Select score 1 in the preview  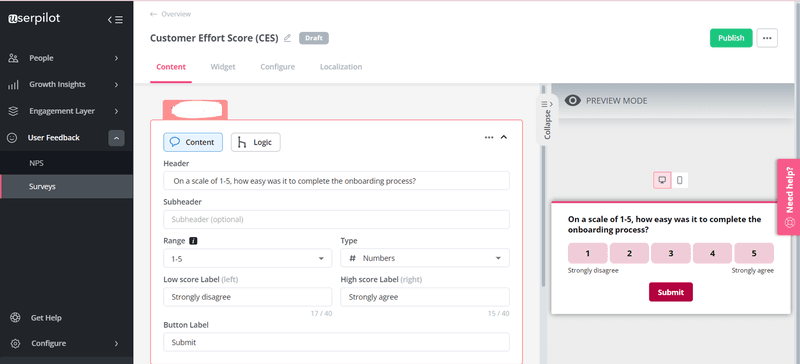(588, 253)
